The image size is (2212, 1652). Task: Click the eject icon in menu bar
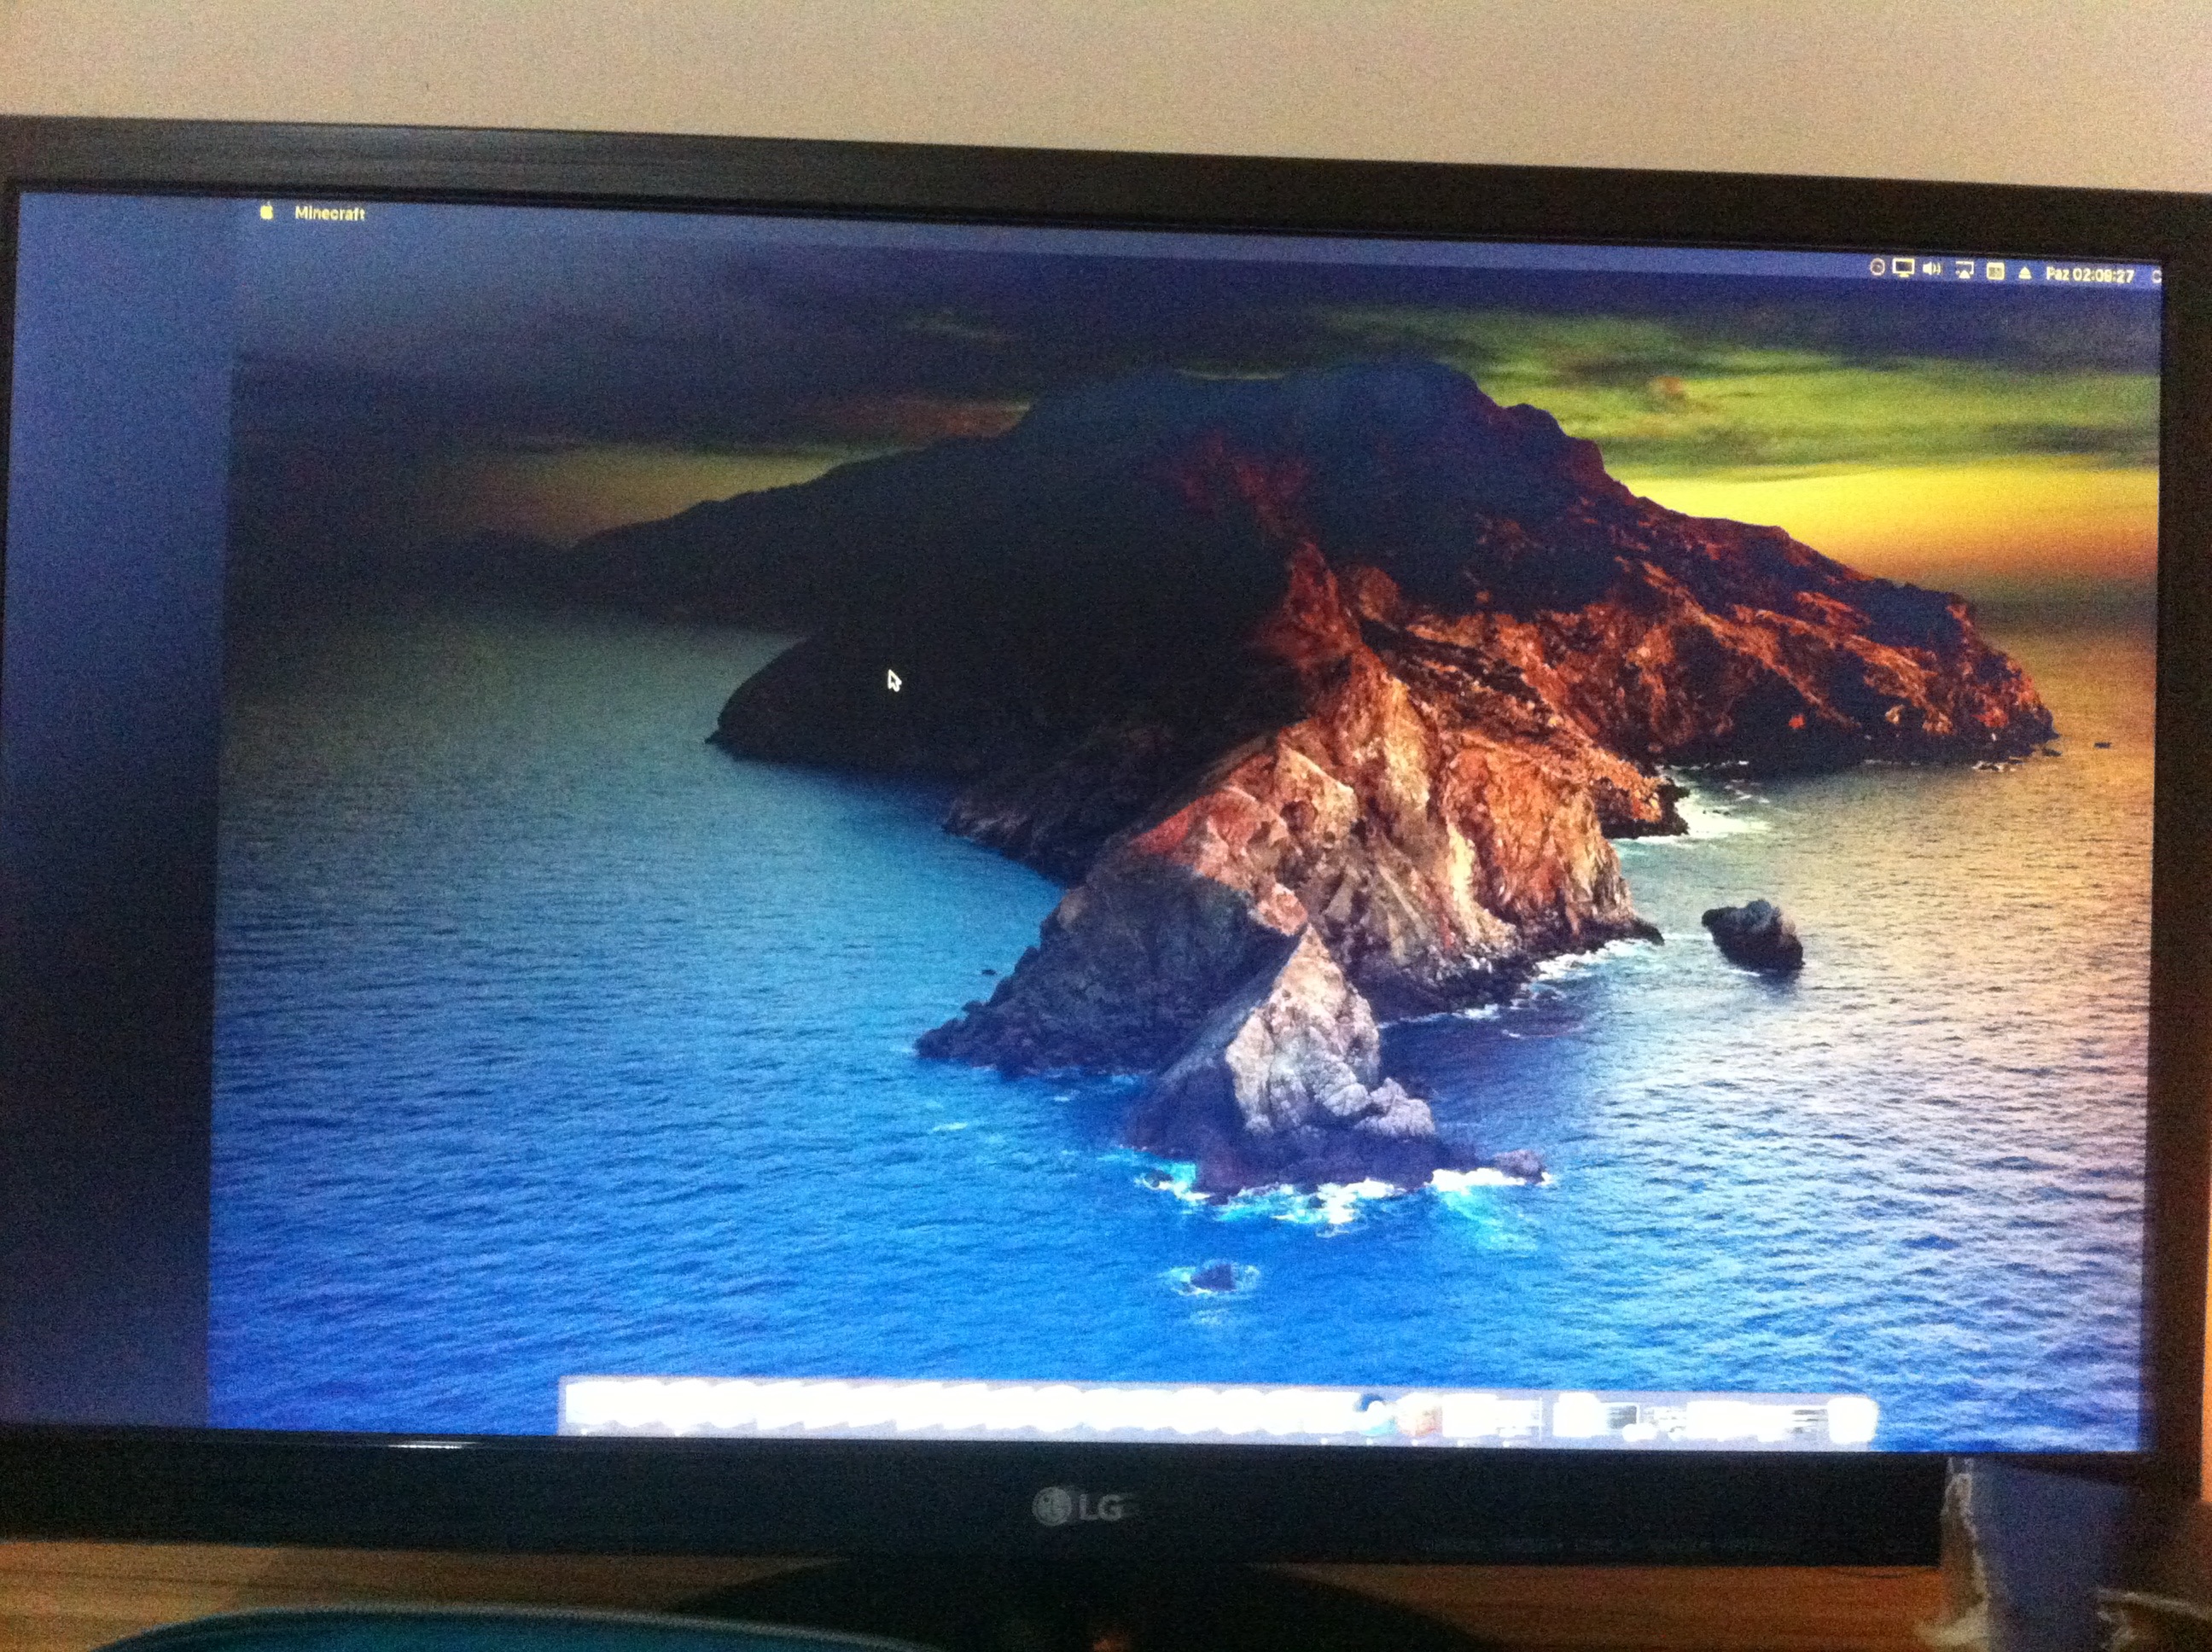(x=2025, y=273)
